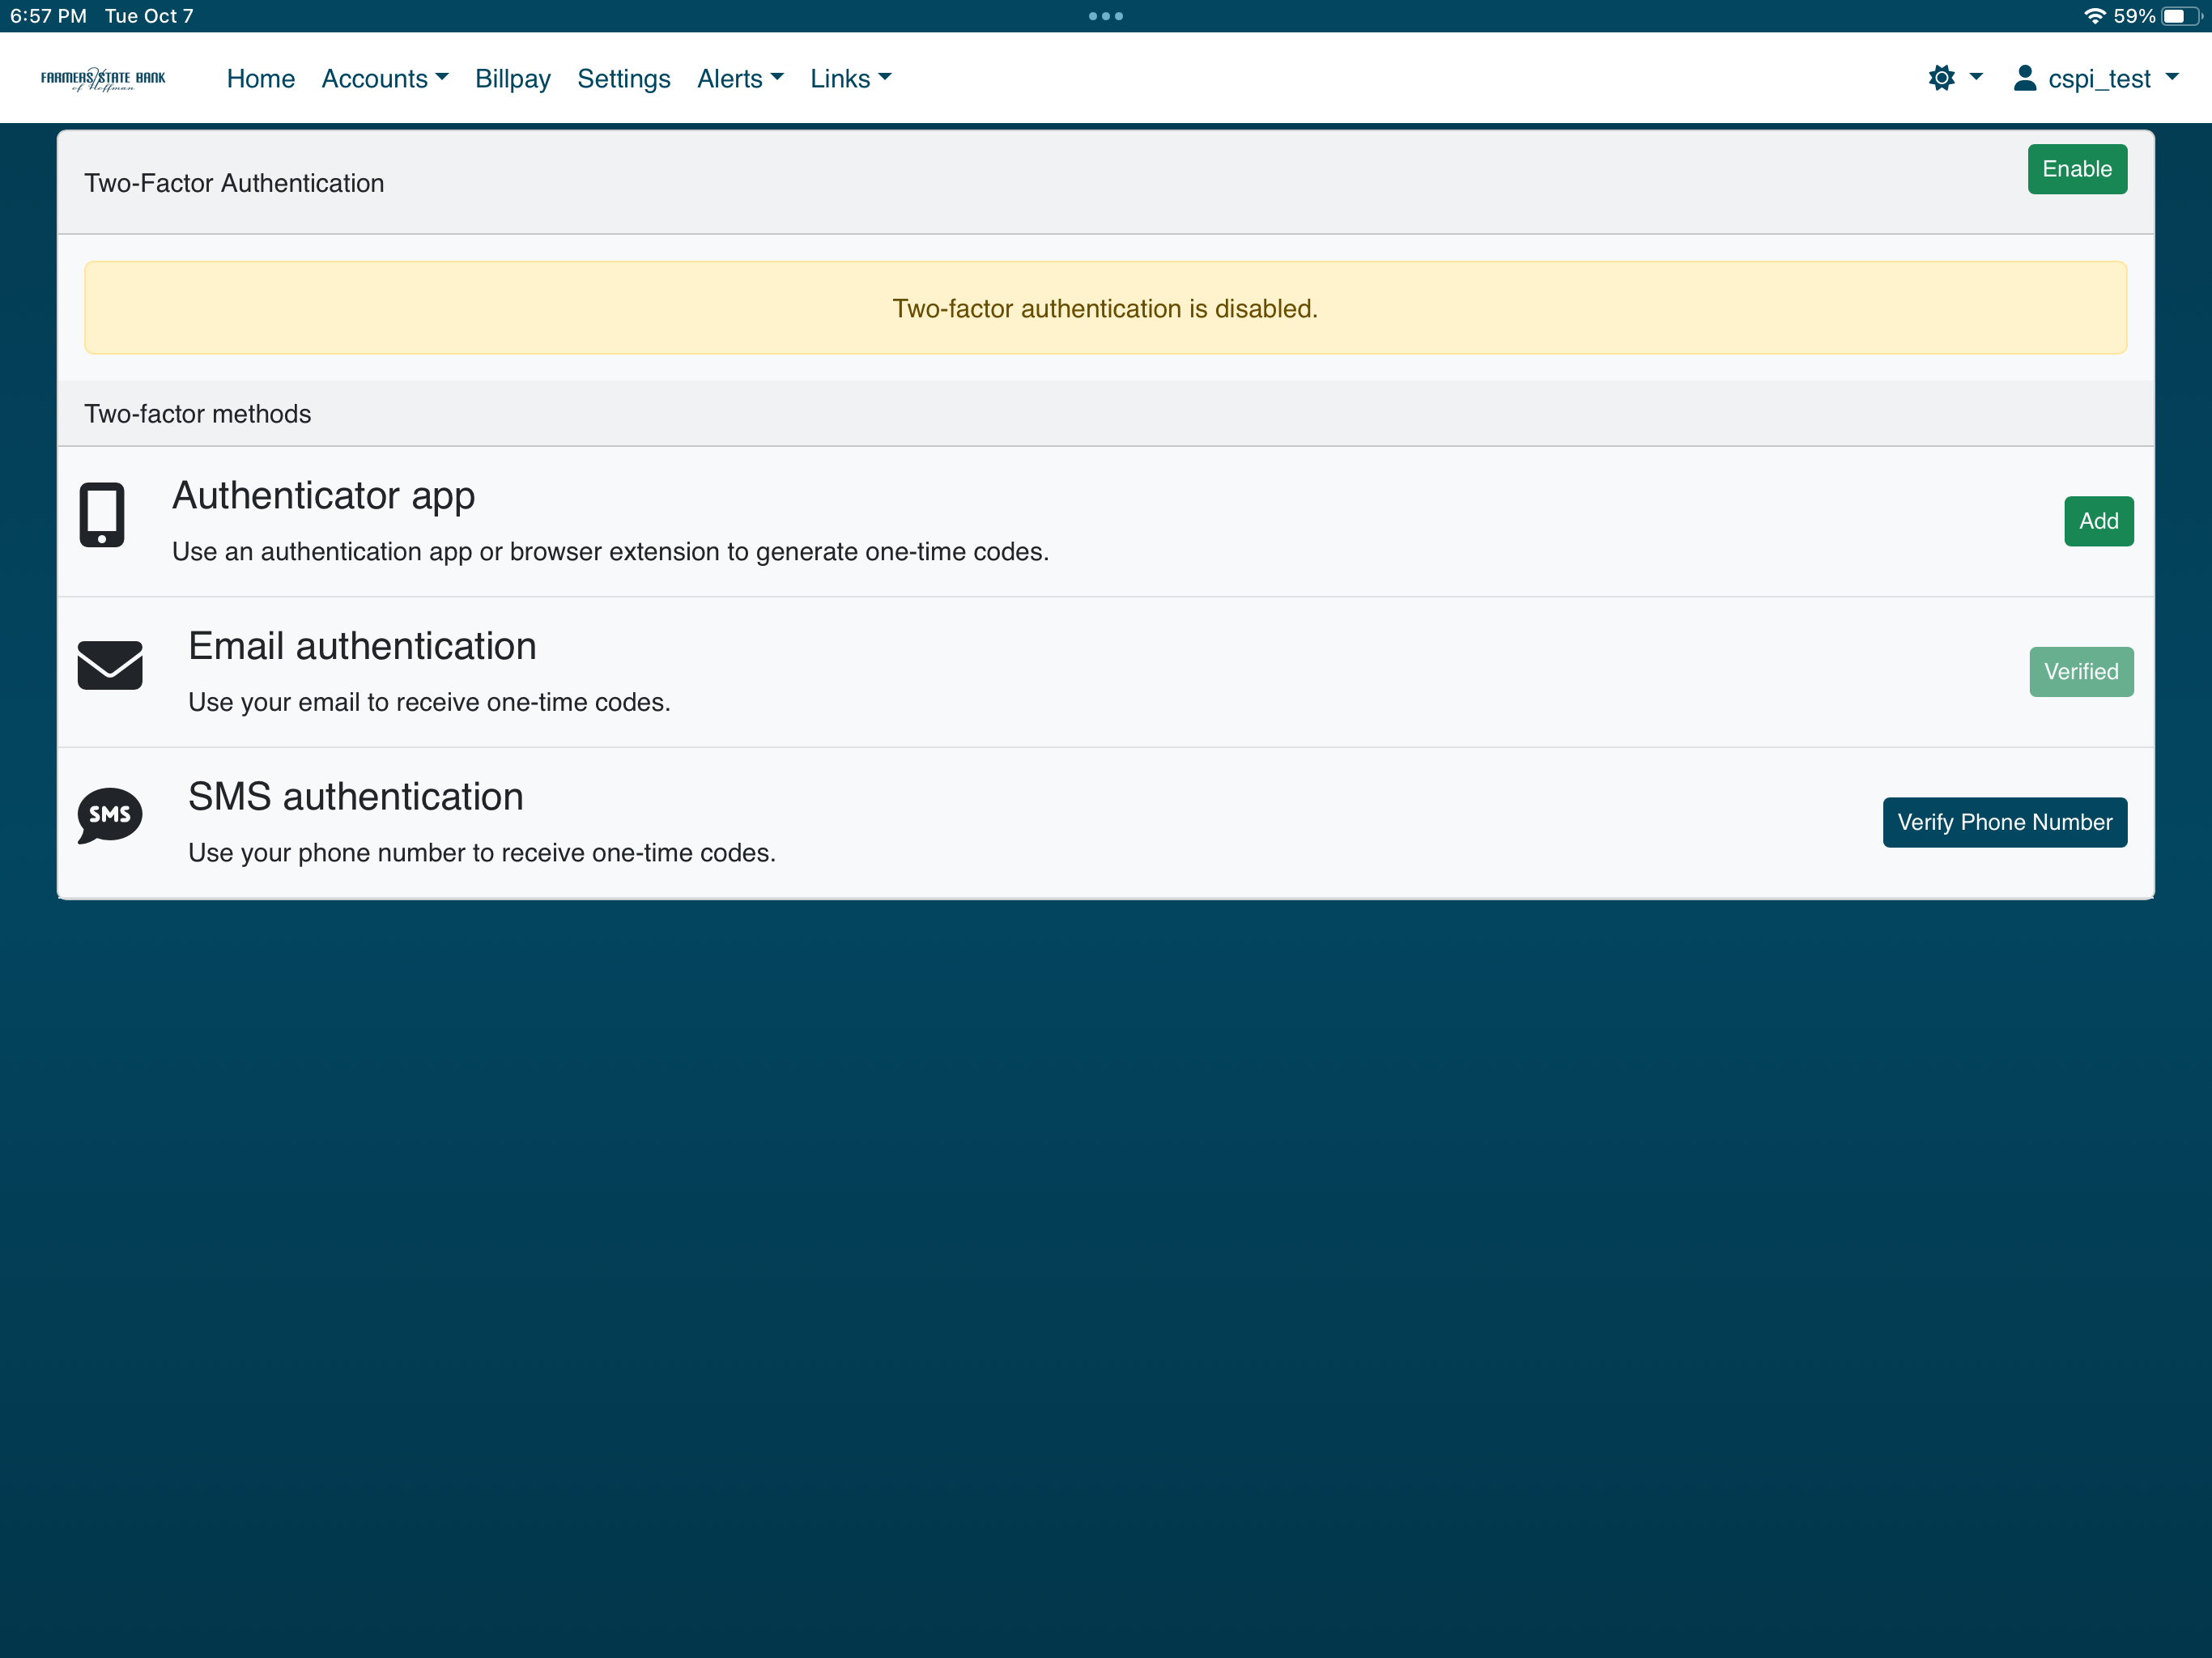This screenshot has height=1658, width=2212.
Task: Open the Settings page
Action: (x=624, y=78)
